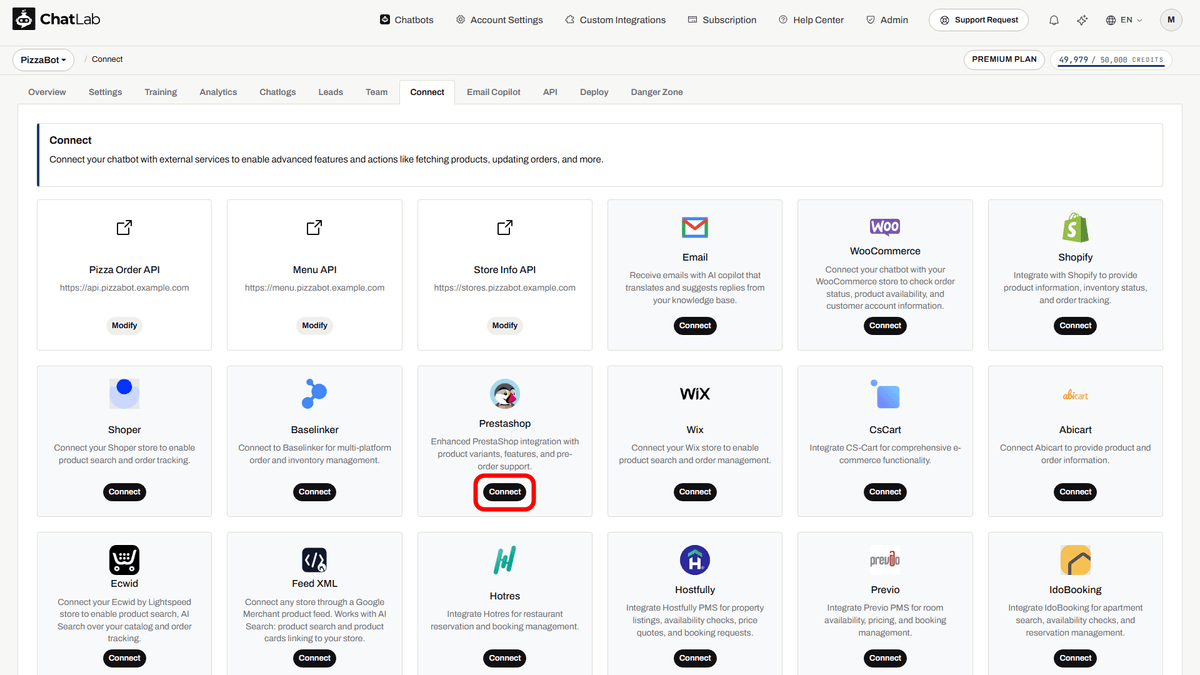Click the Support Request button
This screenshot has width=1200, height=675.
coord(979,20)
